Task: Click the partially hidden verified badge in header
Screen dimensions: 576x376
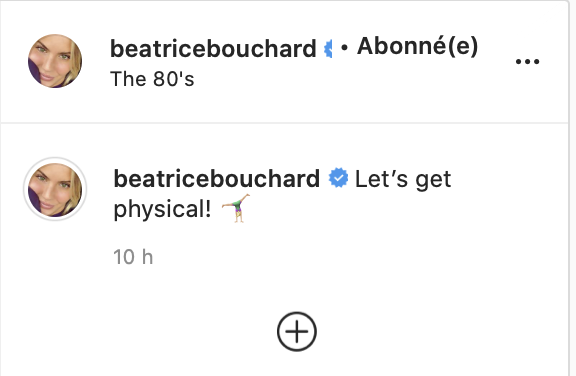Action: pos(328,49)
